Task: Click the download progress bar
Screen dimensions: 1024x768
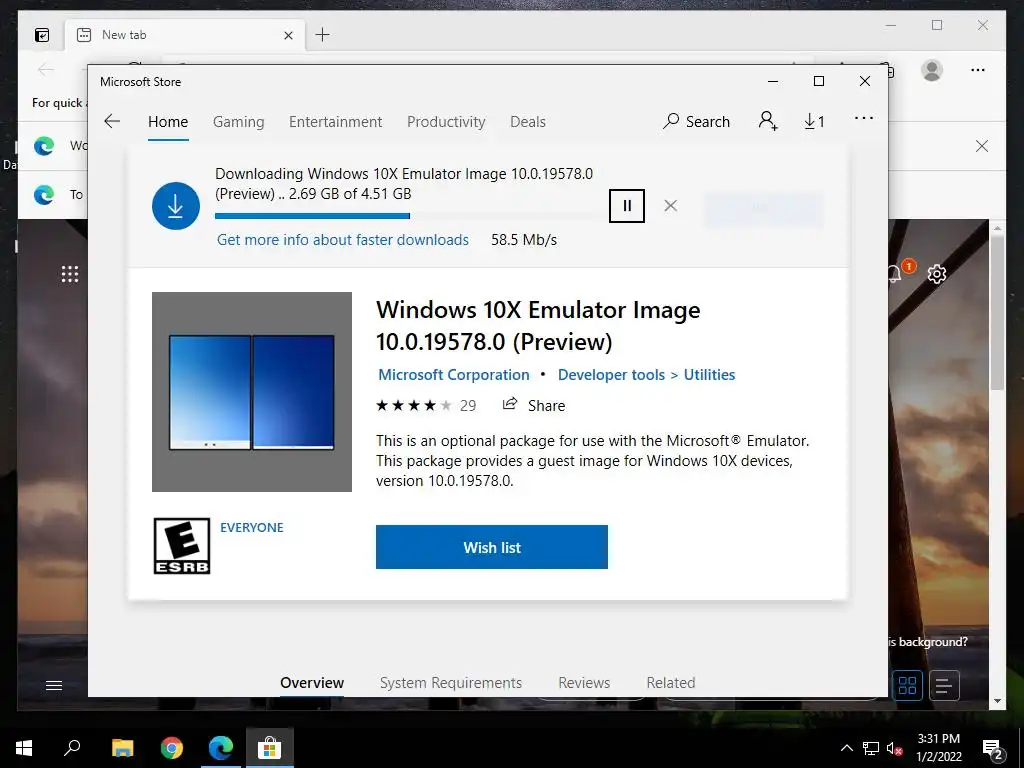Action: 405,216
